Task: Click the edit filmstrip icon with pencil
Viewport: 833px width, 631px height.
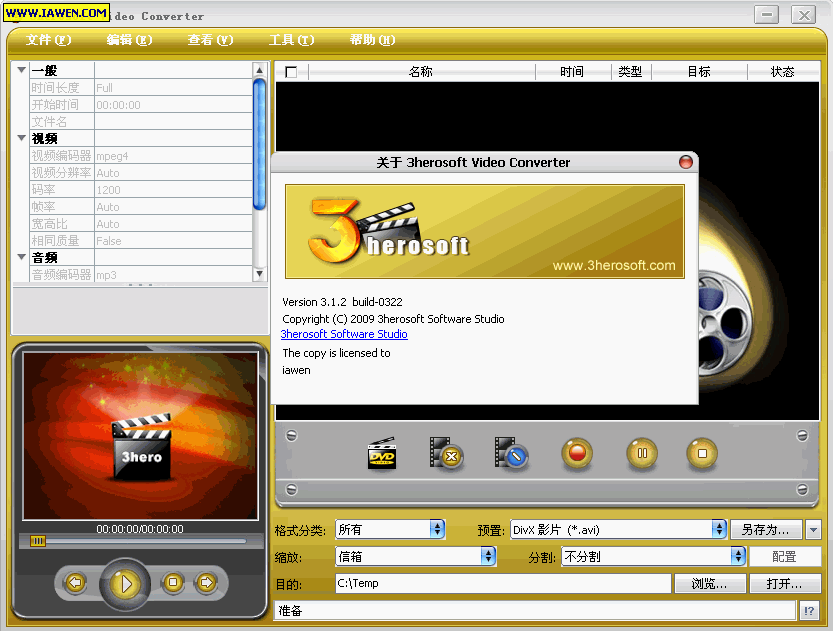Action: click(x=510, y=454)
